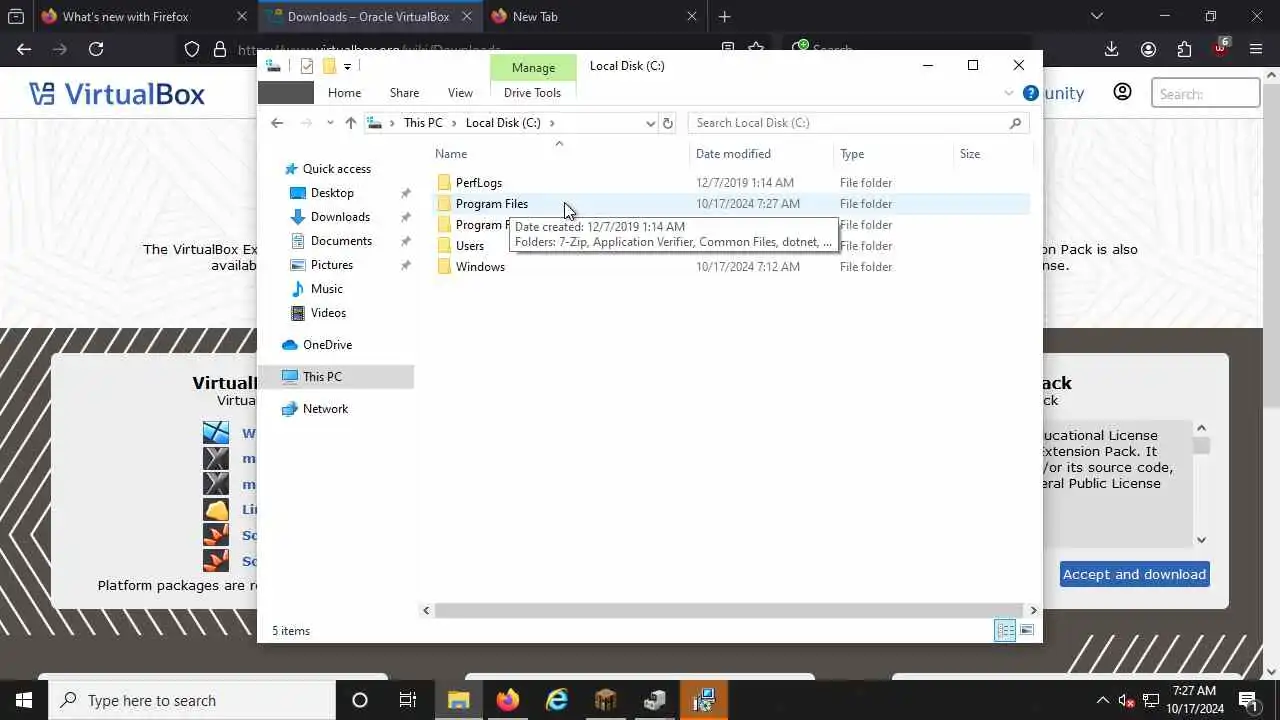This screenshot has width=1280, height=720.
Task: Click the Windows folder icon
Action: point(444,267)
